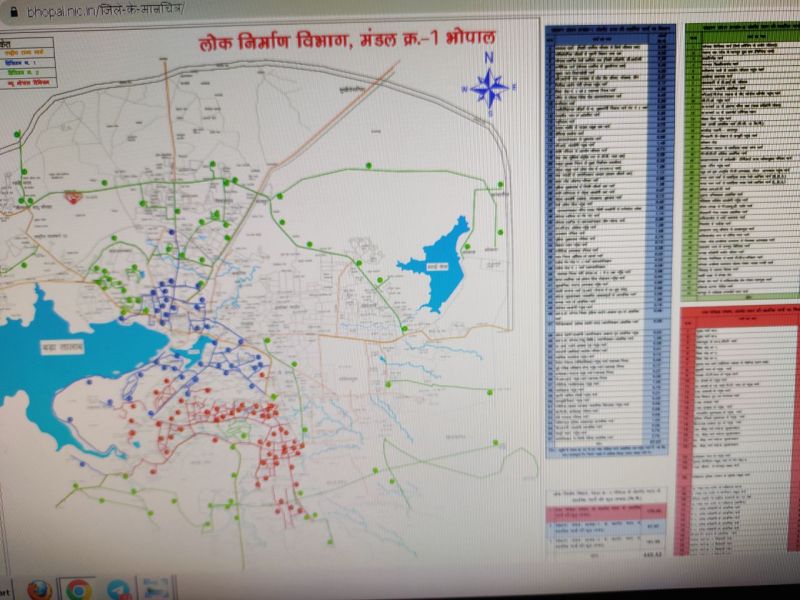Open Firefox from the taskbar

coord(41,589)
